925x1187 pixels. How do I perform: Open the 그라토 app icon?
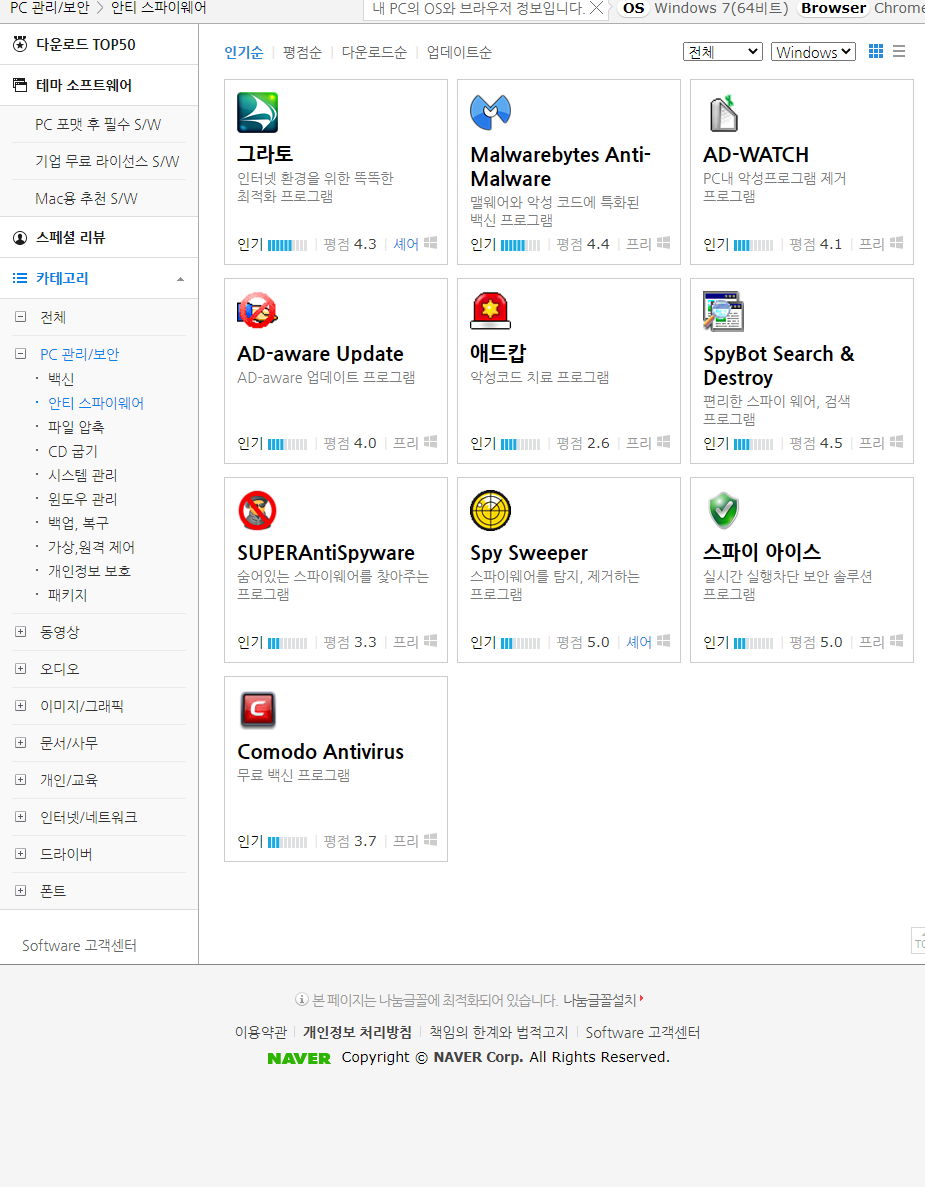pos(257,113)
